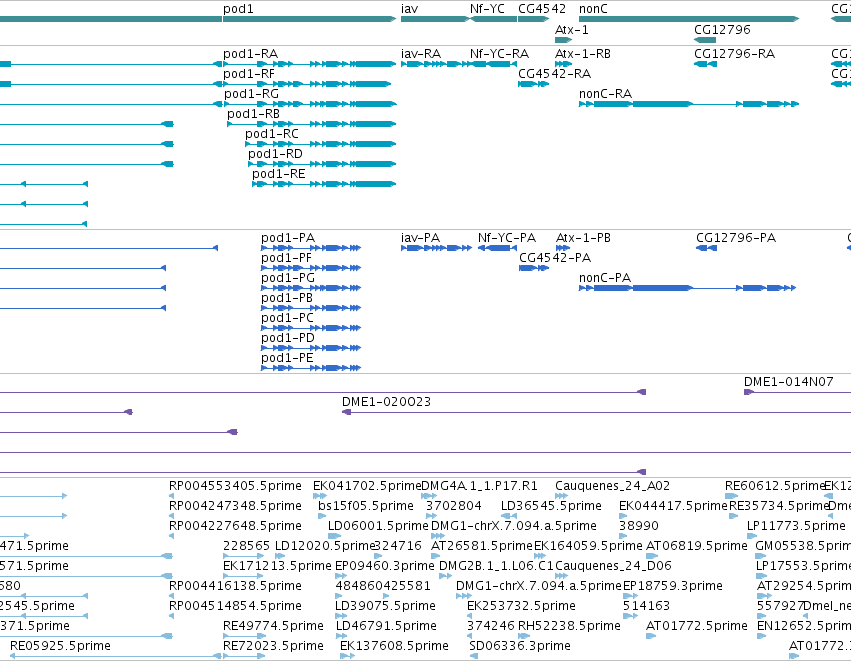Click EST LD06001.5prime
Image resolution: width=851 pixels, height=661 pixels.
(x=334, y=536)
